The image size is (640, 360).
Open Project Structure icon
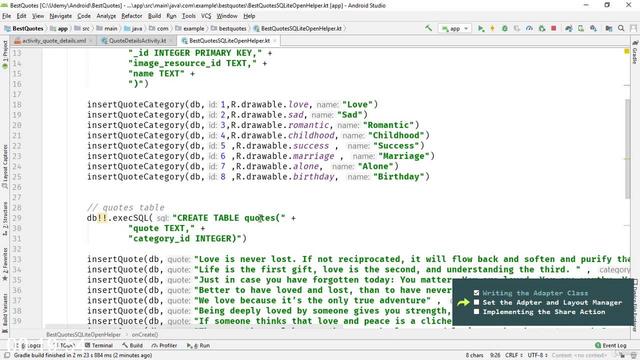tap(609, 28)
